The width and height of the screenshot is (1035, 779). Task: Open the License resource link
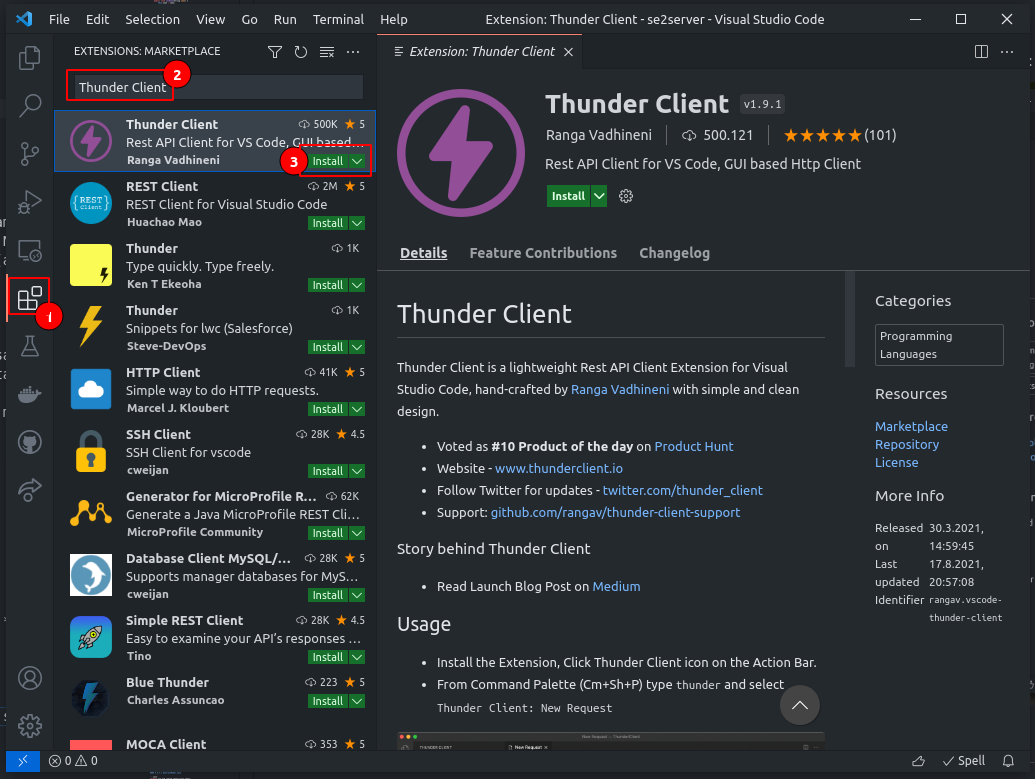(896, 462)
